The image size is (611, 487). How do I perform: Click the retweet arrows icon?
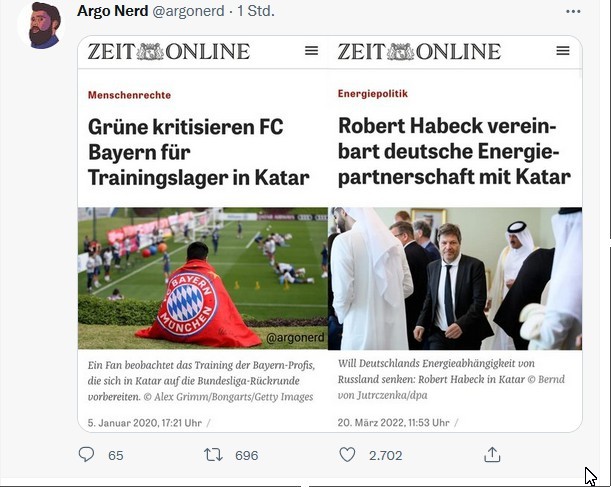[x=213, y=455]
